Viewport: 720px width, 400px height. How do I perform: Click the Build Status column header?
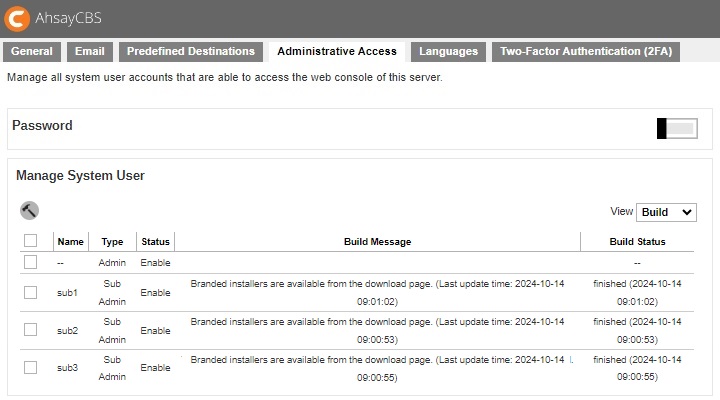[x=637, y=242]
